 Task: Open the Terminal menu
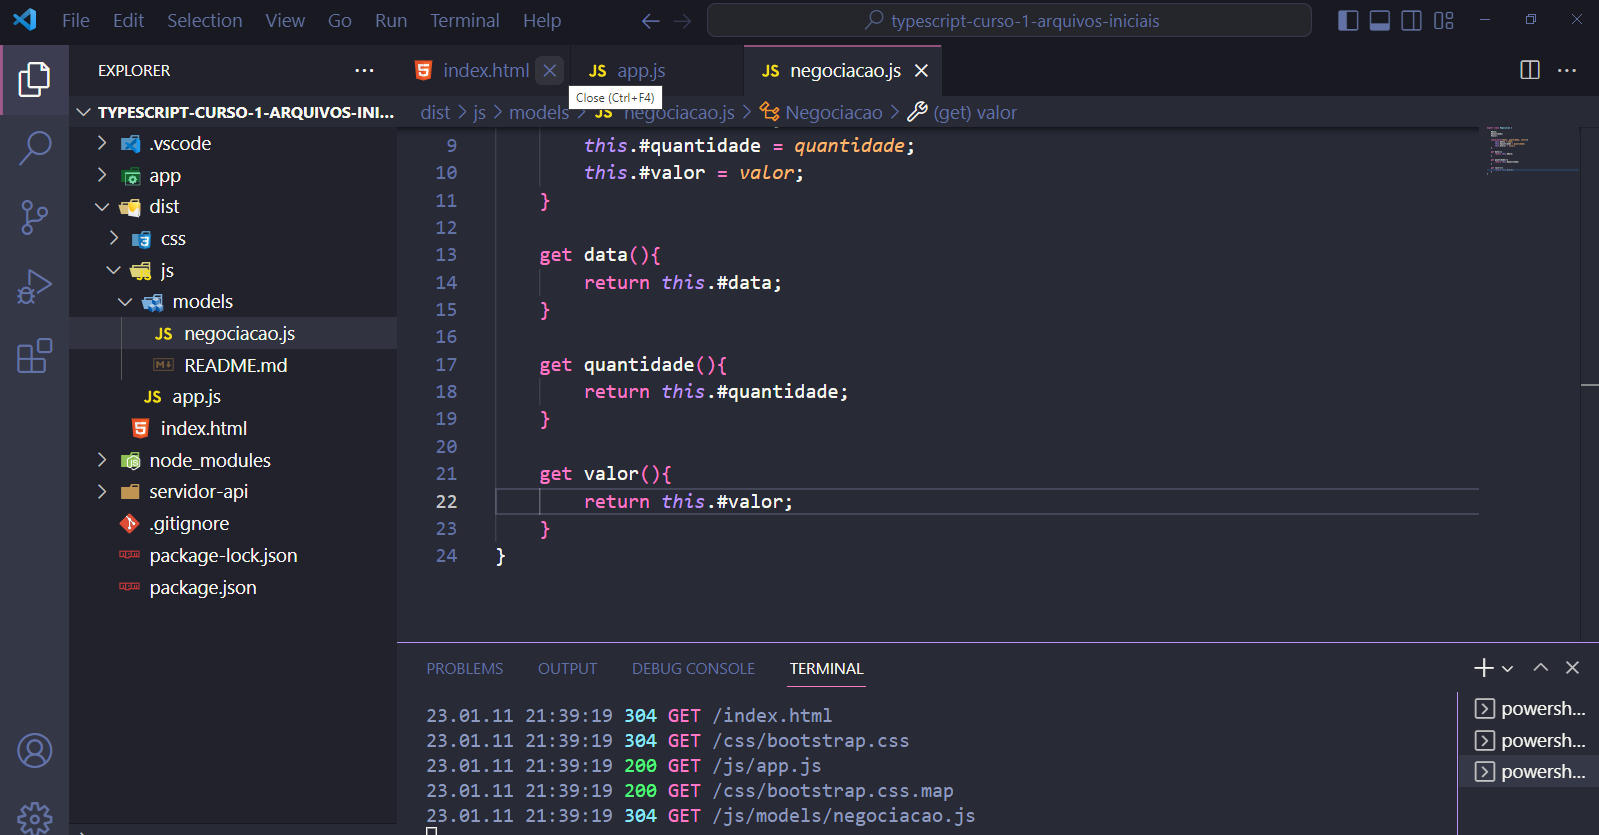point(465,20)
